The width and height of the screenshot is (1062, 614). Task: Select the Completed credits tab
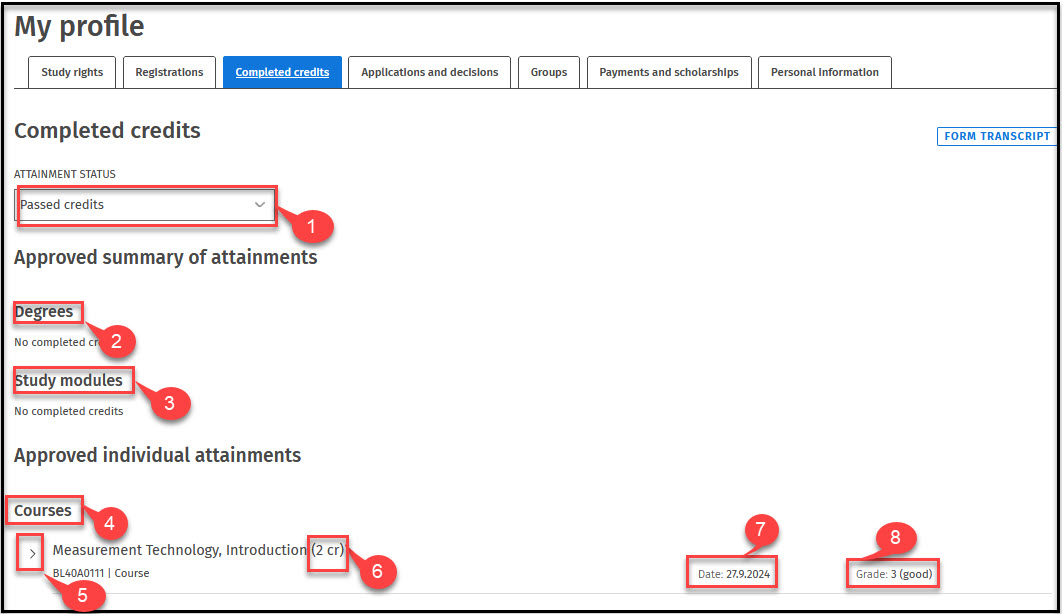click(x=282, y=72)
